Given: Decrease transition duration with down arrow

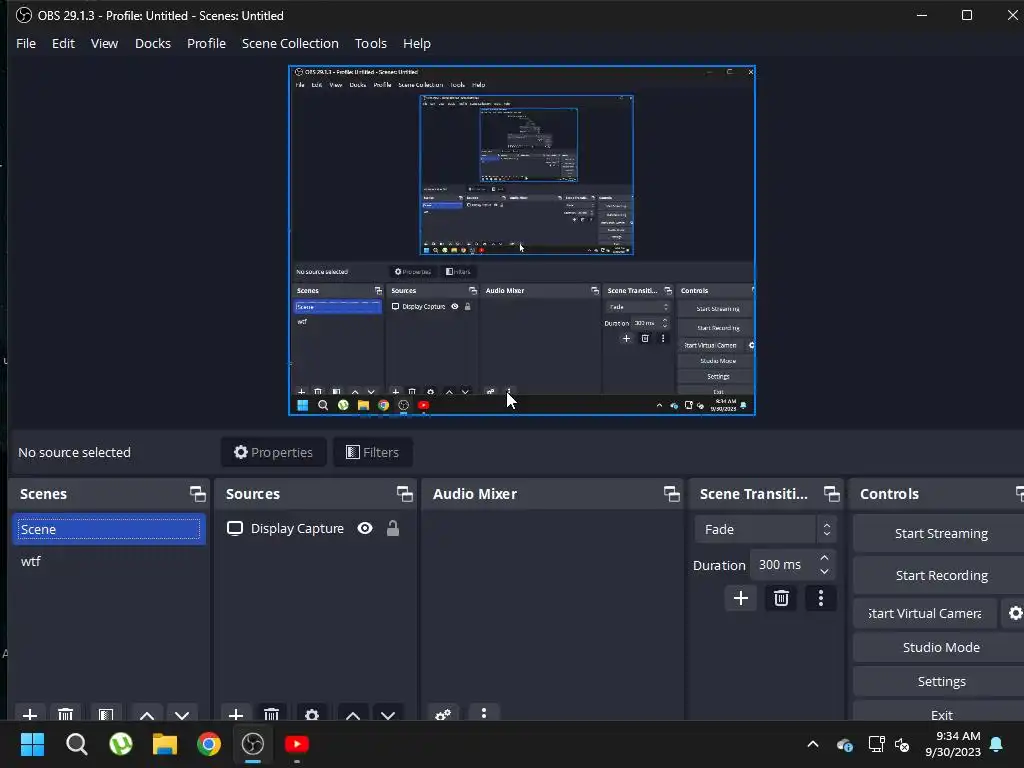Looking at the screenshot, I should pyautogui.click(x=824, y=572).
